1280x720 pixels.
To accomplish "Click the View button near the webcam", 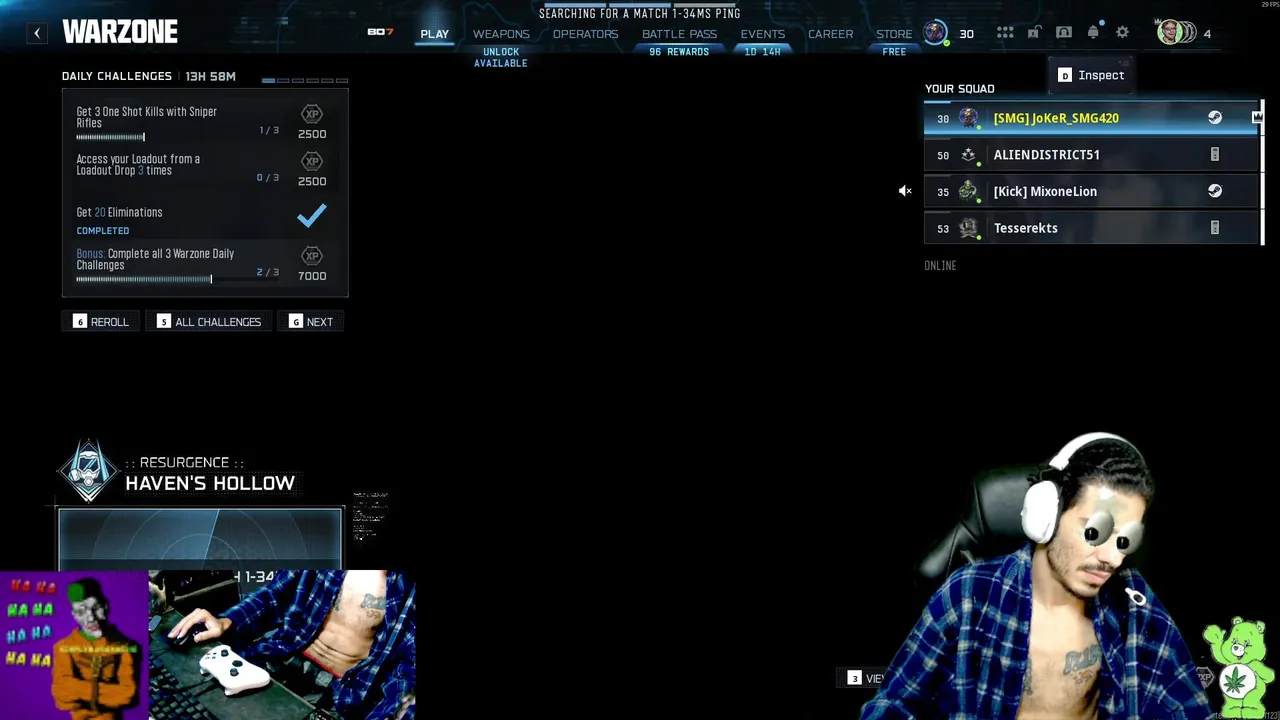I will [867, 678].
